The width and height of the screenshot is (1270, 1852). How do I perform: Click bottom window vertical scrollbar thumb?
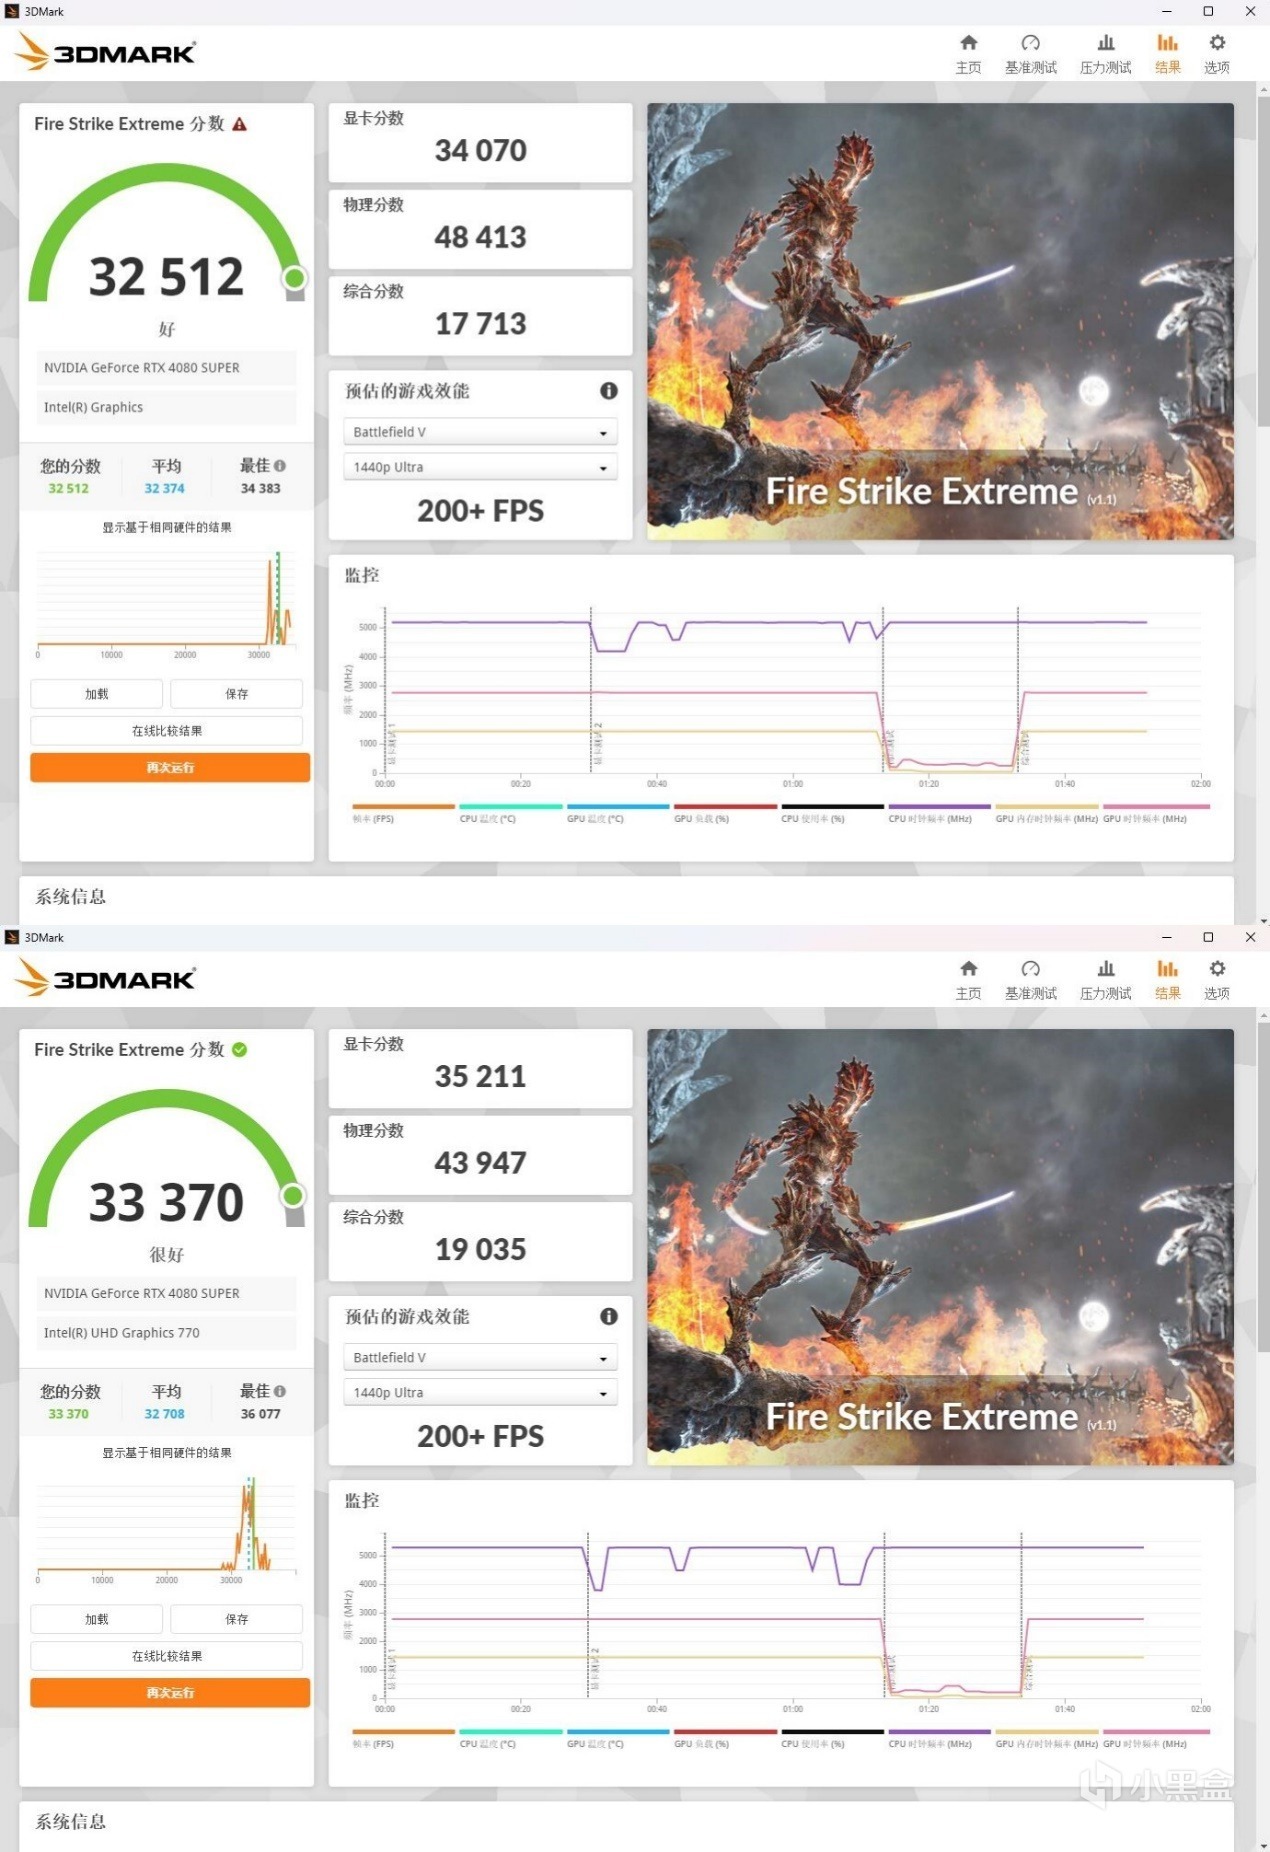(x=1263, y=1188)
